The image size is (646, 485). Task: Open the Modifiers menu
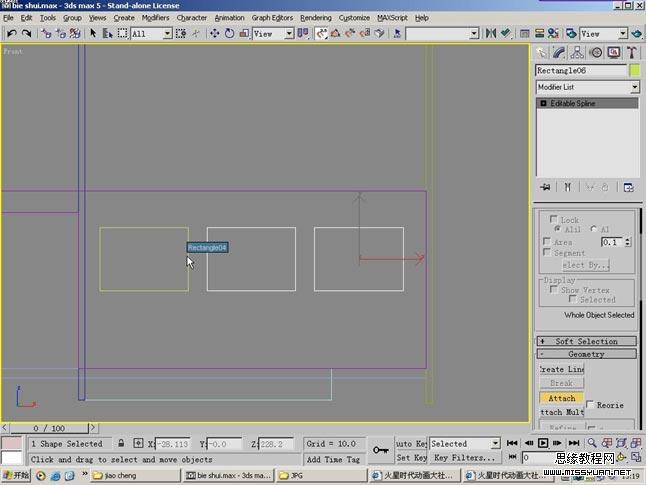pyautogui.click(x=155, y=18)
